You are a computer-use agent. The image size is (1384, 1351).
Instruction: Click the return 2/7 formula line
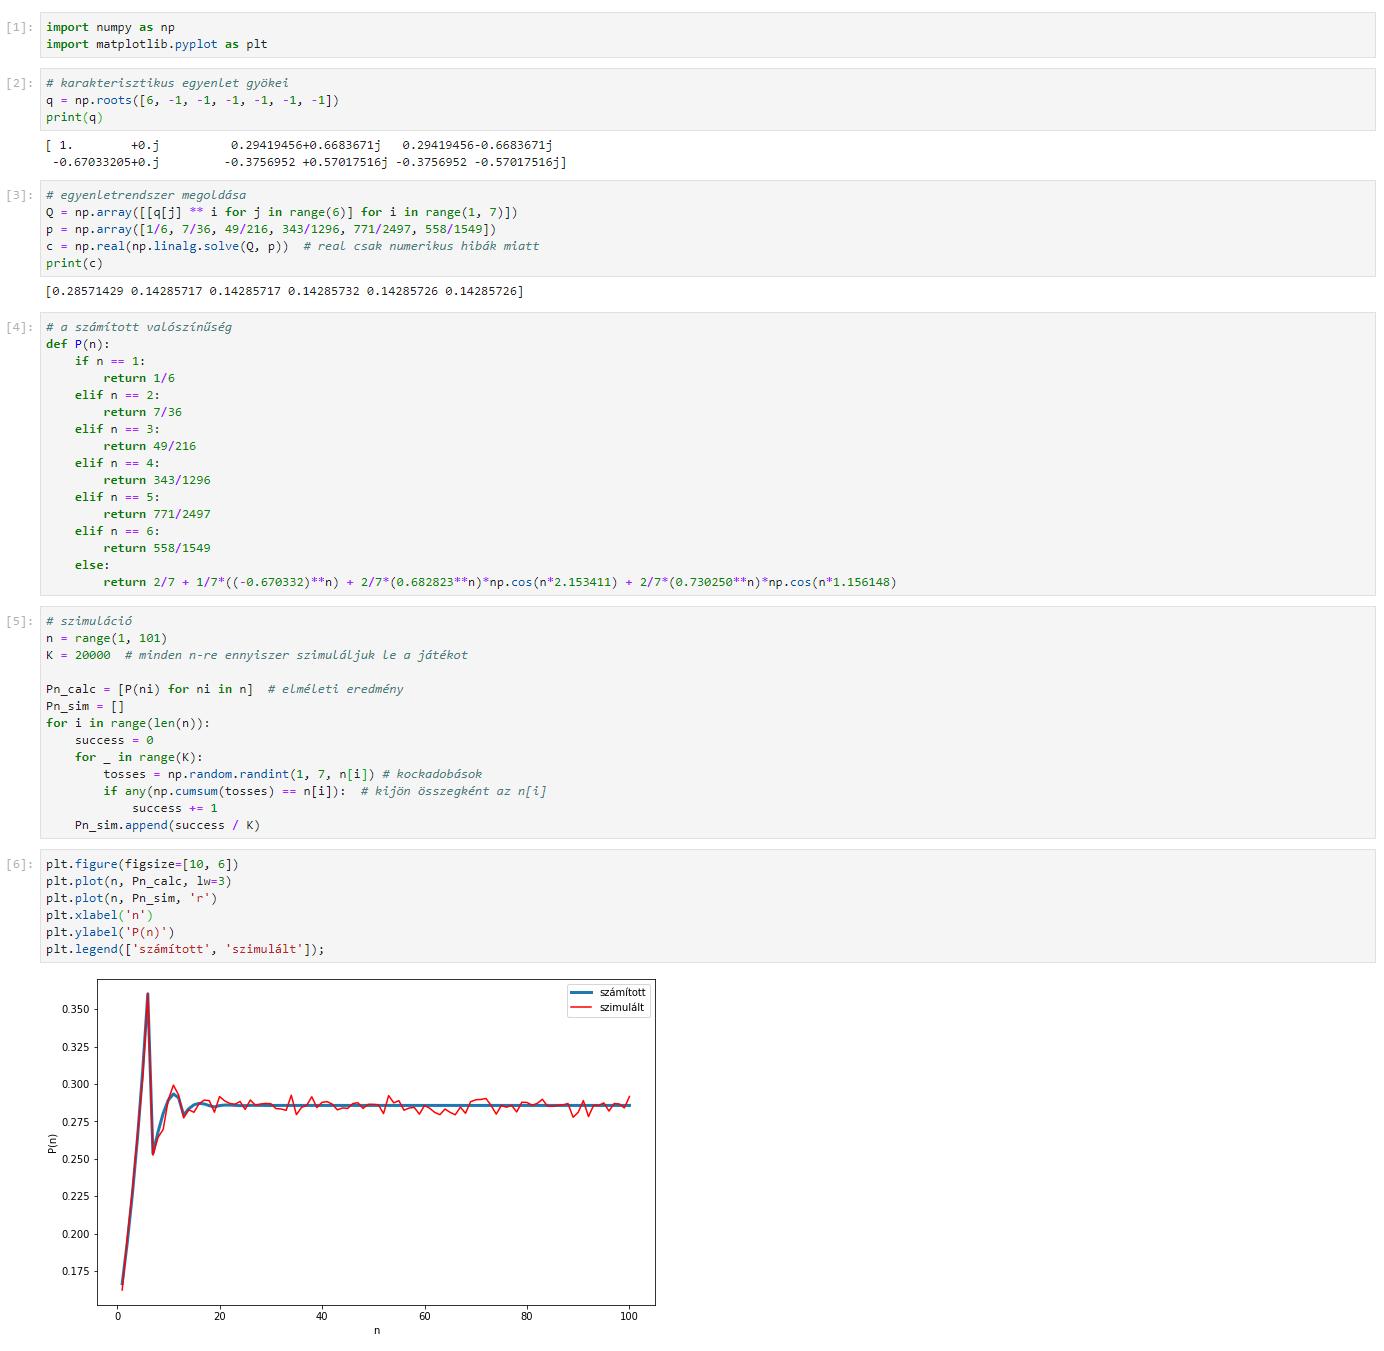click(x=499, y=582)
